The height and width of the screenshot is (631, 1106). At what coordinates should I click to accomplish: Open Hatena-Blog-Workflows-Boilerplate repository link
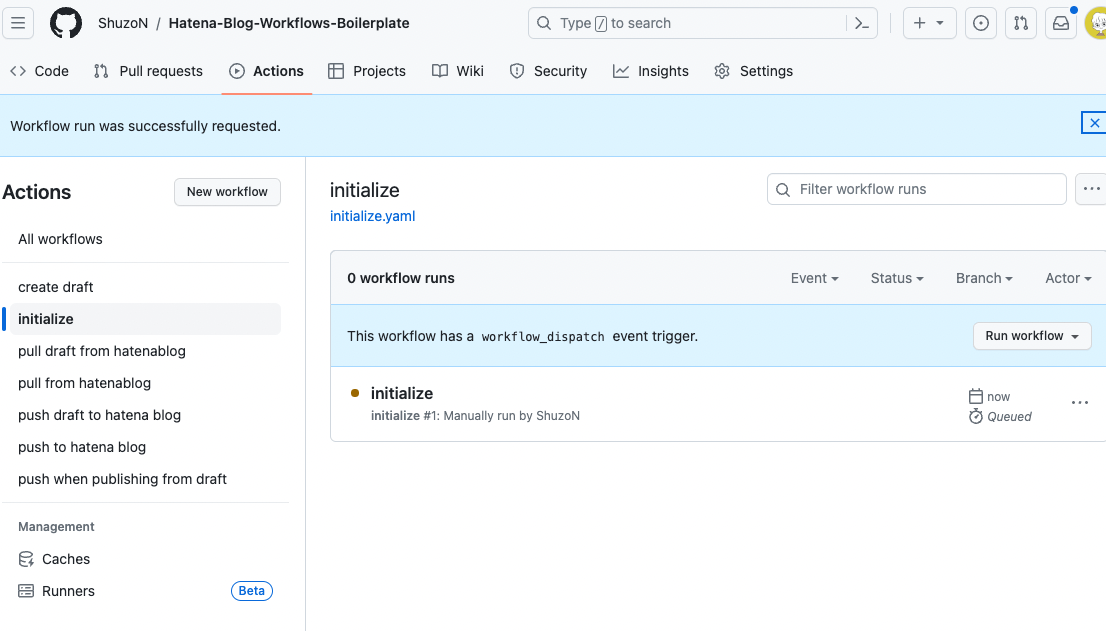[x=288, y=23]
